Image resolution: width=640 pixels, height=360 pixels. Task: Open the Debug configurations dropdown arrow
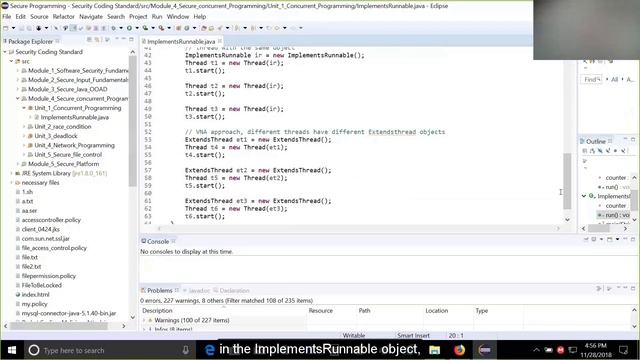[x=121, y=28]
